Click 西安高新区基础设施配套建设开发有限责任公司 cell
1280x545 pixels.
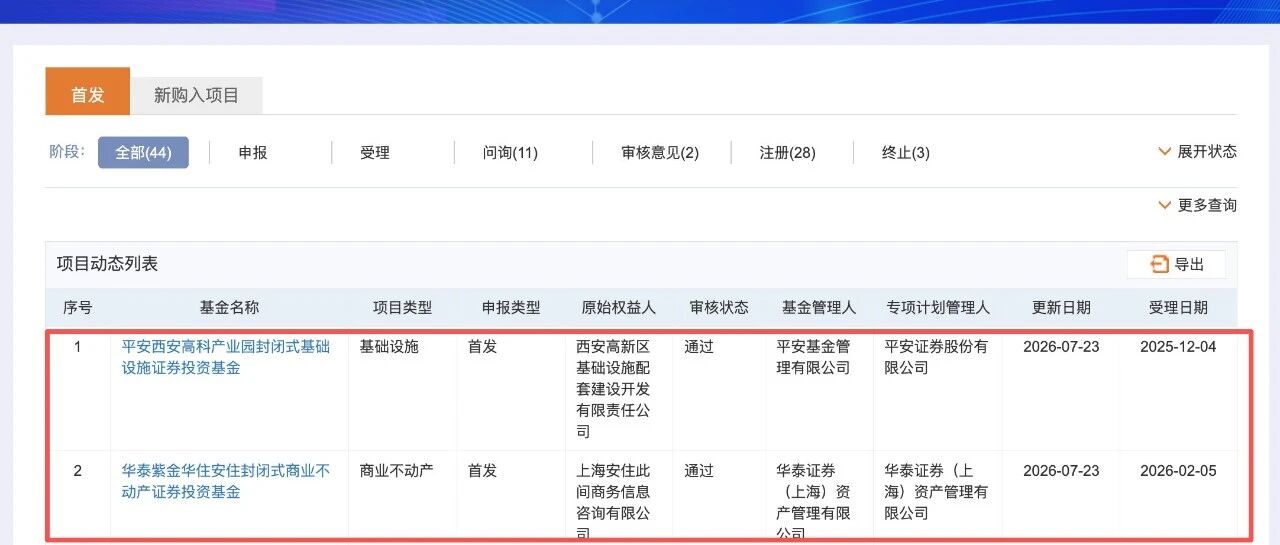click(x=613, y=389)
